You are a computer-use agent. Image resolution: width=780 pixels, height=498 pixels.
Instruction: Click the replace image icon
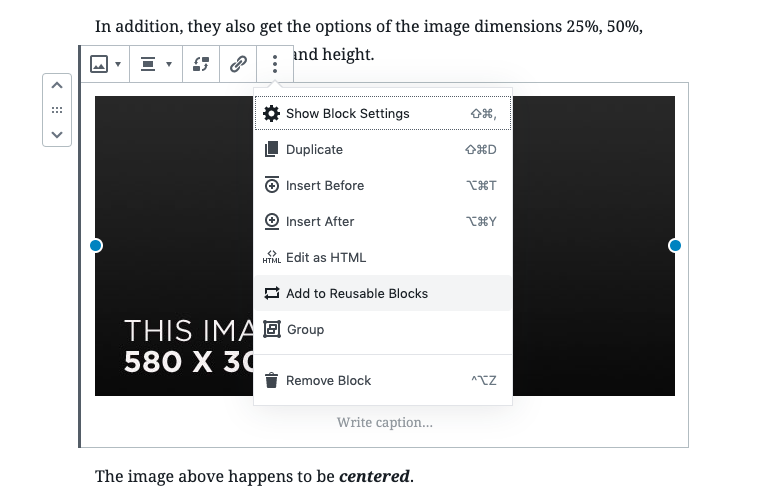pos(201,64)
